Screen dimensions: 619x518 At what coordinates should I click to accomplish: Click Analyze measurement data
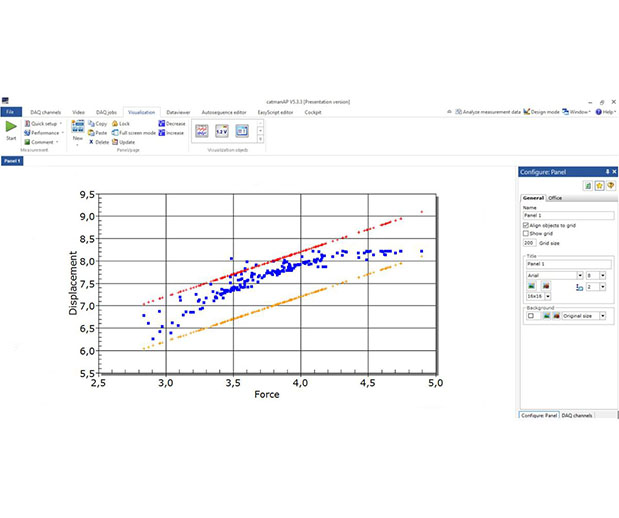pos(487,112)
